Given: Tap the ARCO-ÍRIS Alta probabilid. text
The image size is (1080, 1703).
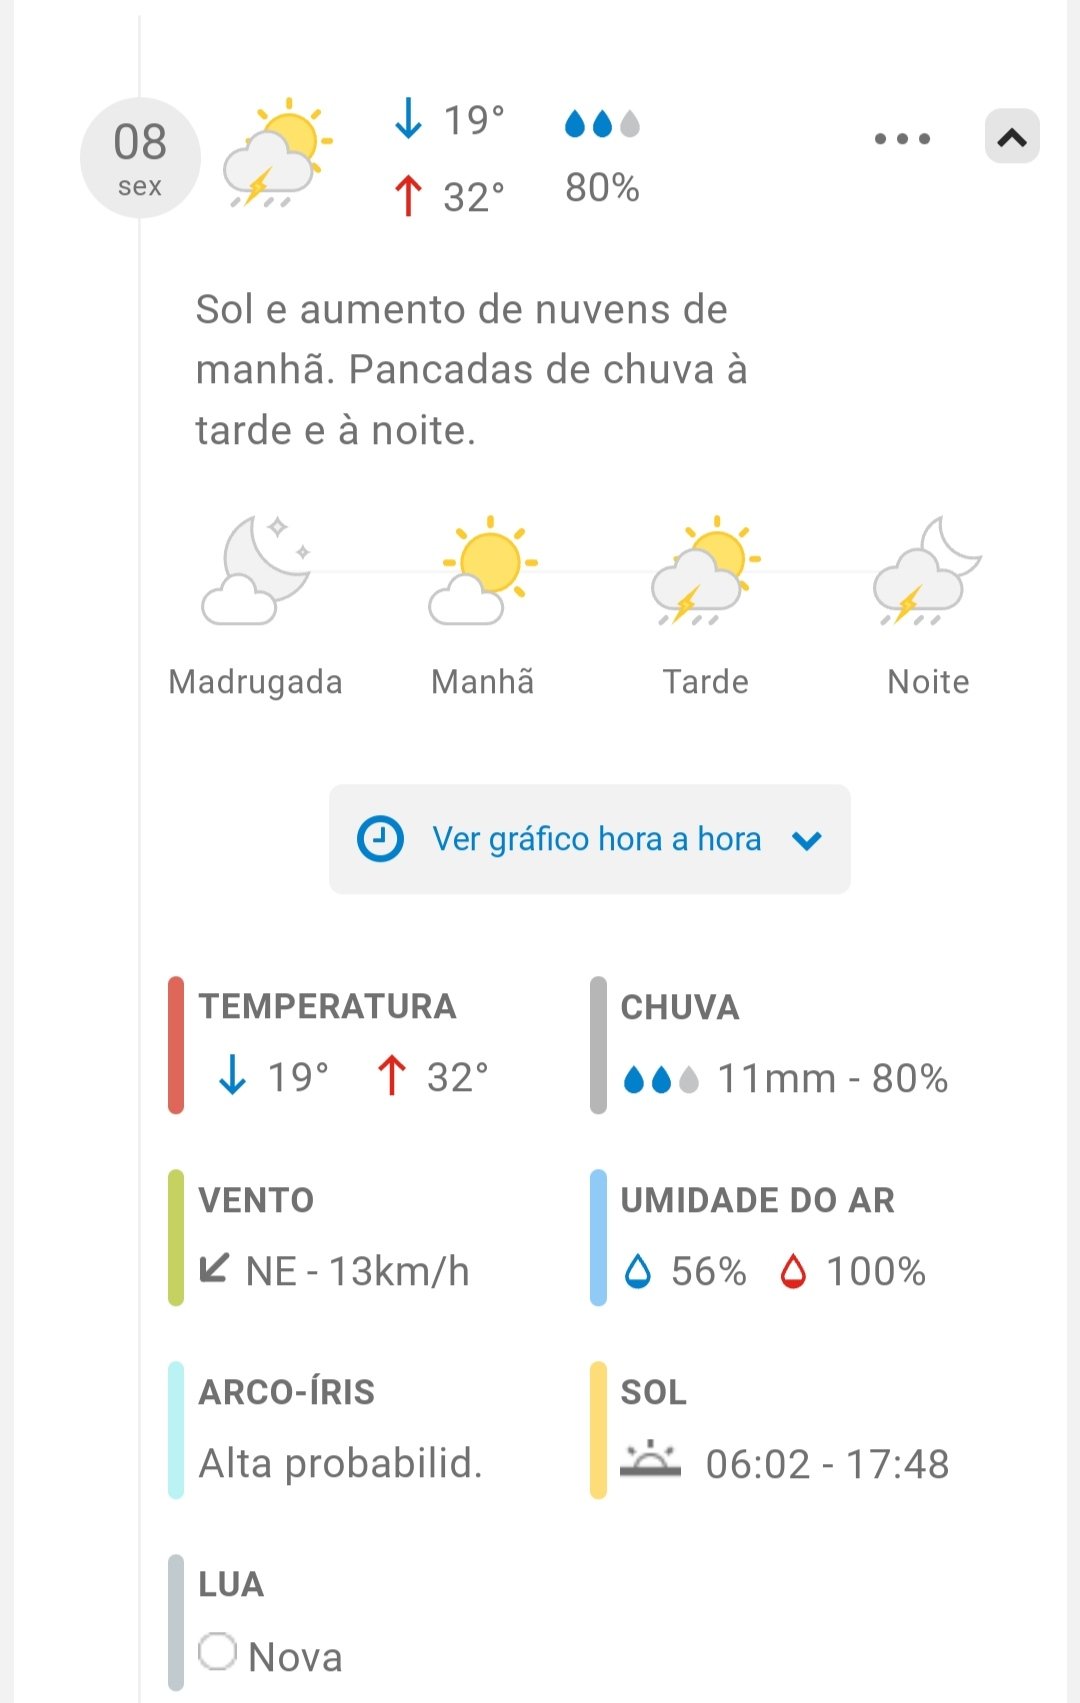Looking at the screenshot, I should [340, 1463].
